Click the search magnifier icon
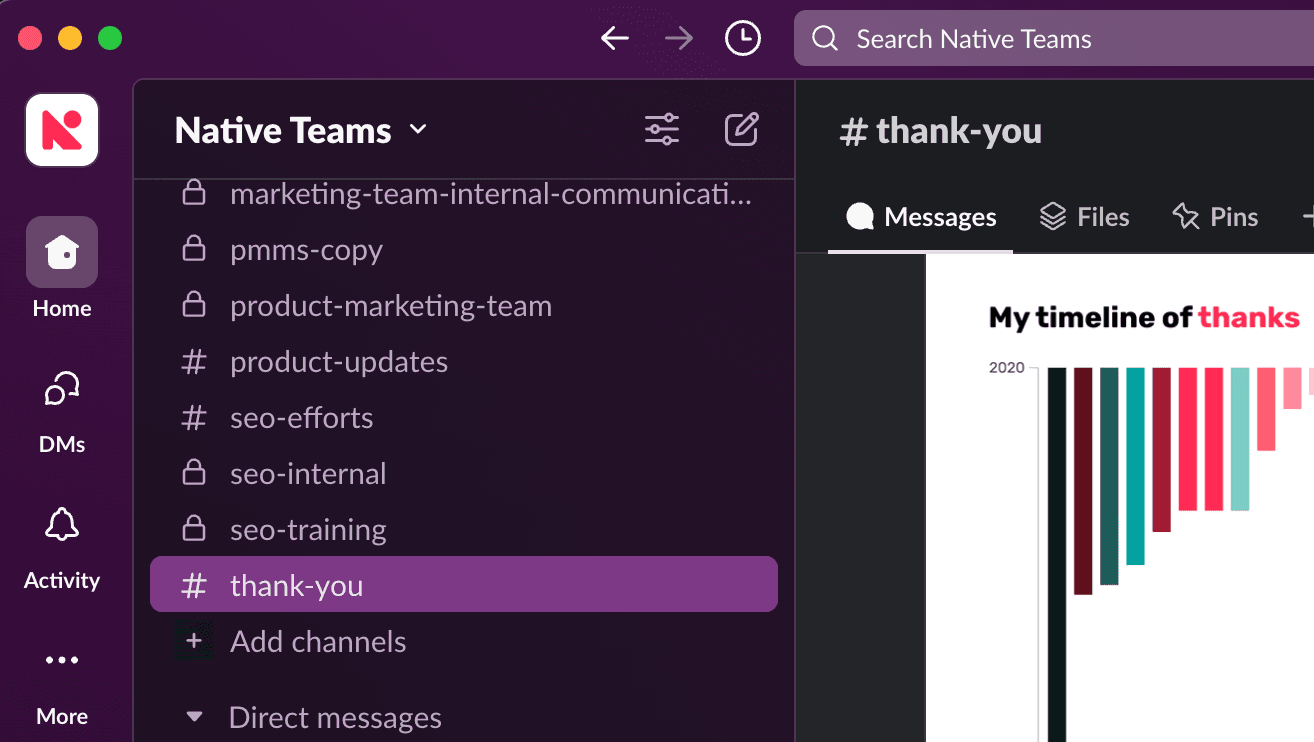Image resolution: width=1314 pixels, height=742 pixels. (825, 39)
